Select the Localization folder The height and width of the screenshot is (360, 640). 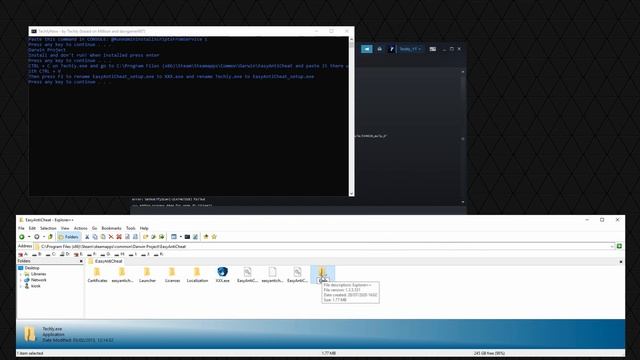[197, 275]
